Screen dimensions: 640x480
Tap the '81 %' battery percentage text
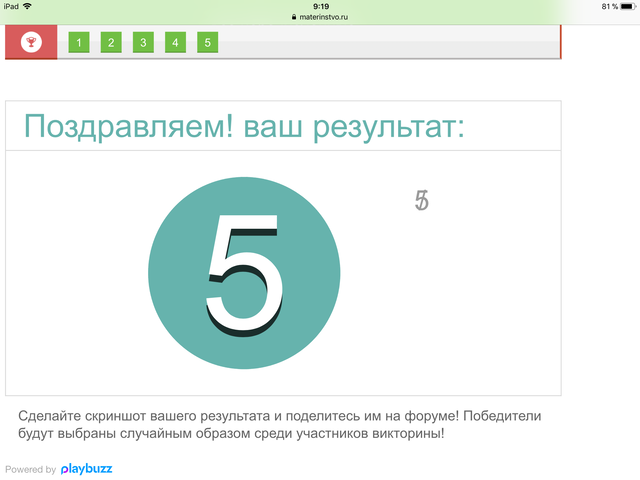tap(609, 7)
